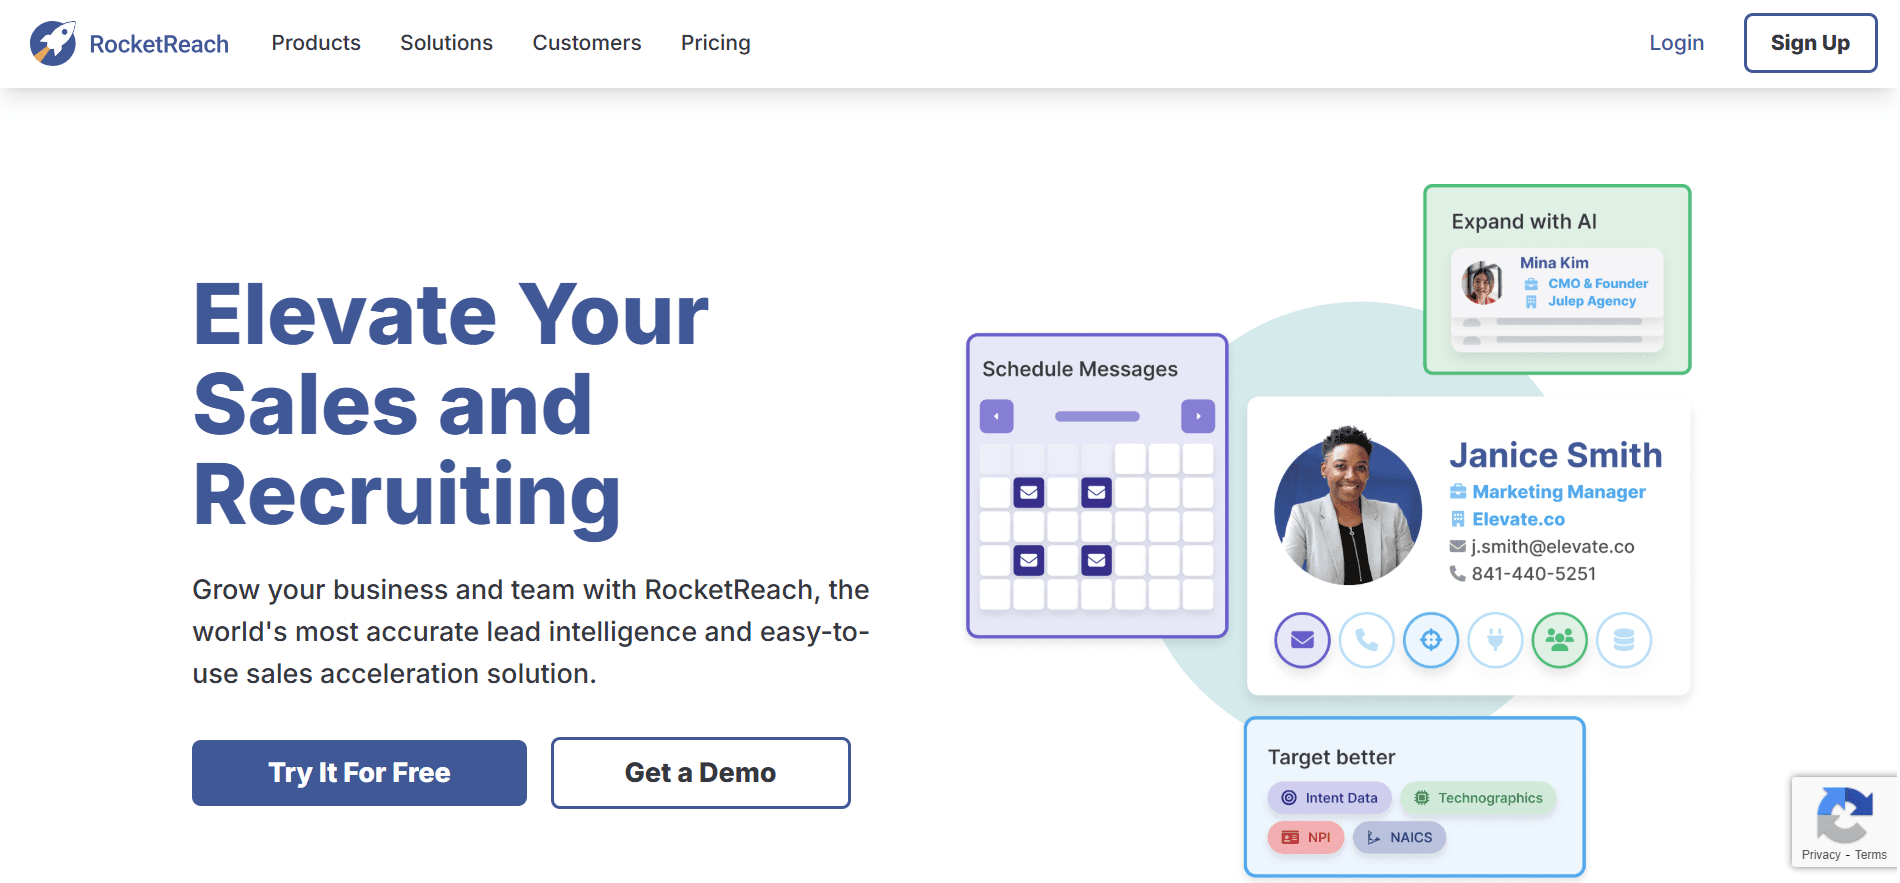
Task: Click the Marketing Manager job title
Action: pos(1559,492)
